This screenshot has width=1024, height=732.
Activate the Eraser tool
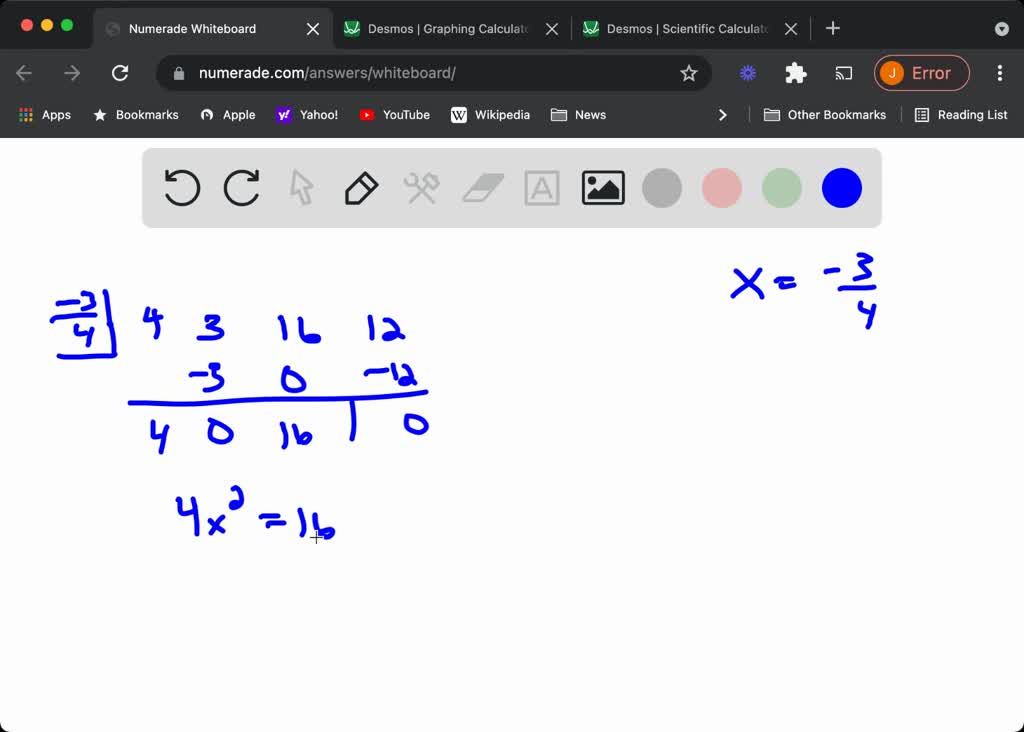tap(482, 187)
